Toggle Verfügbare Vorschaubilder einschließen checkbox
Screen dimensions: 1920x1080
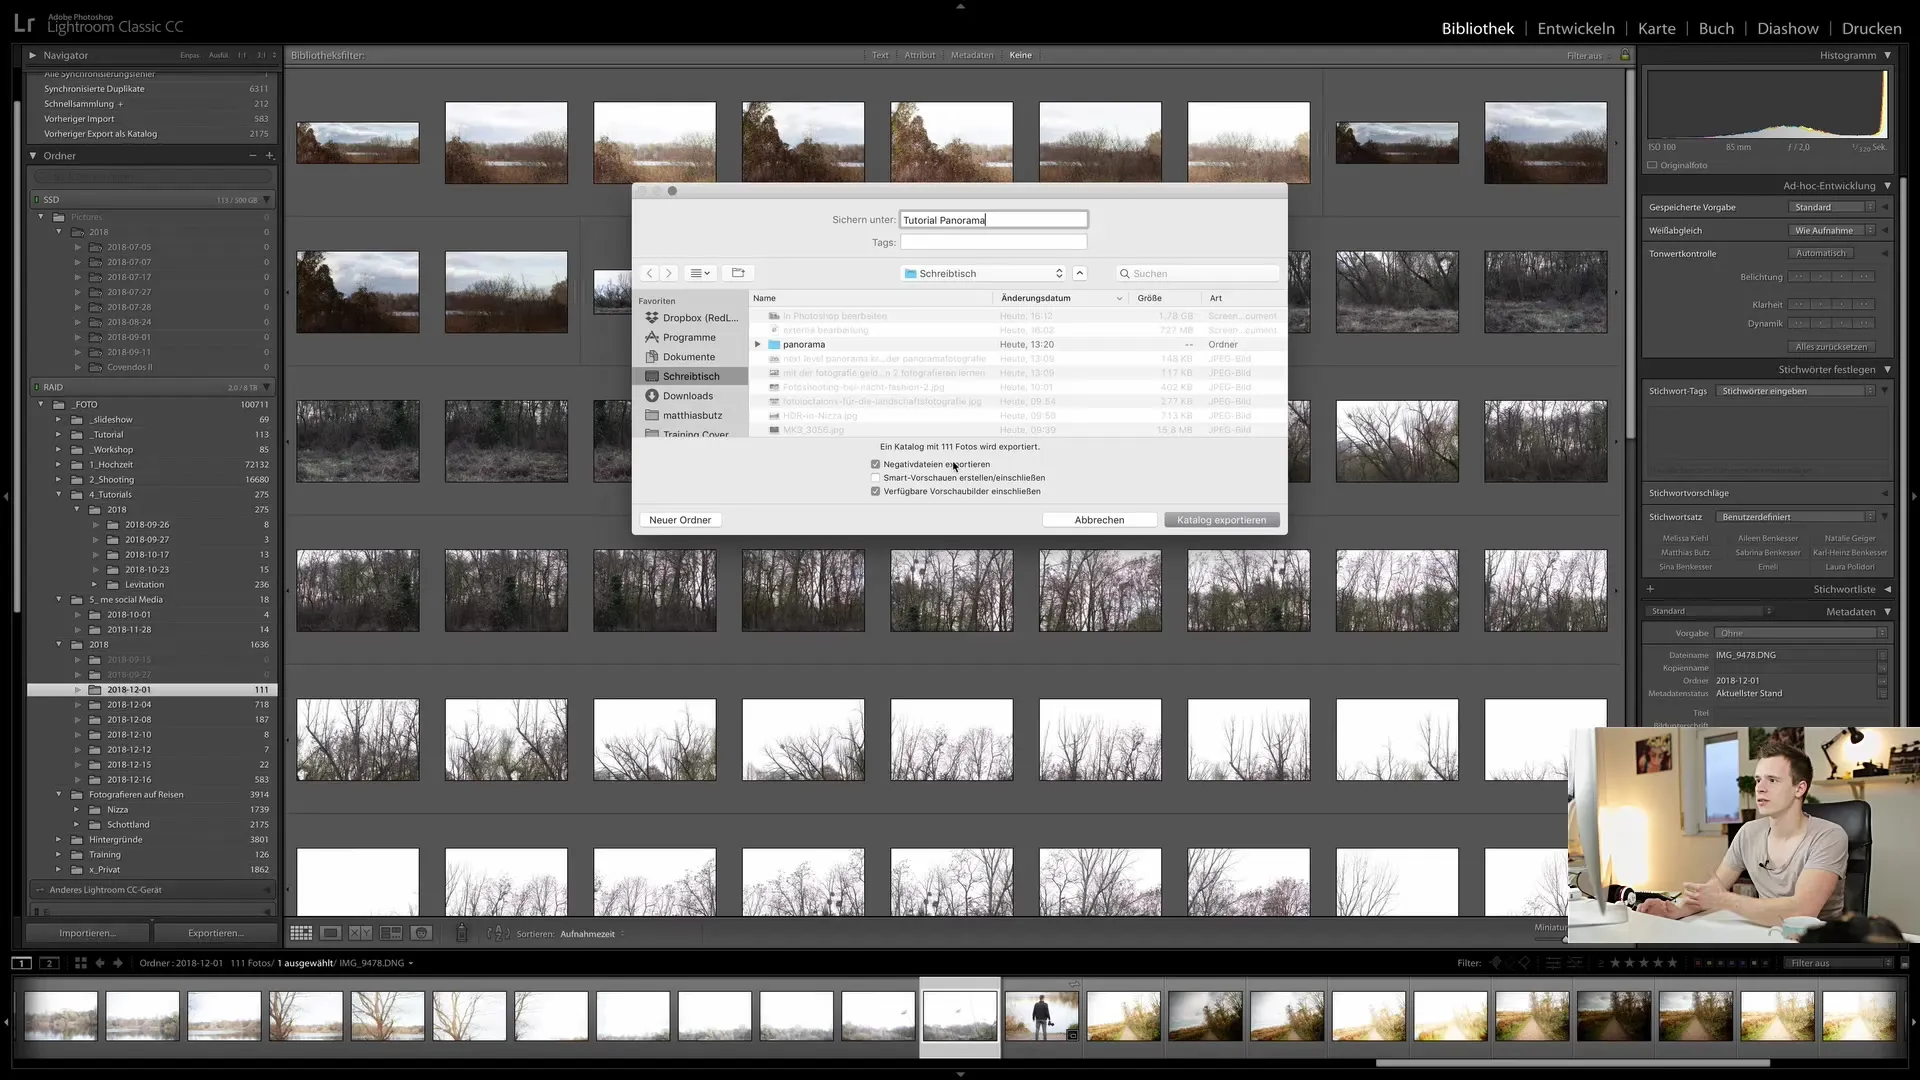(x=876, y=492)
